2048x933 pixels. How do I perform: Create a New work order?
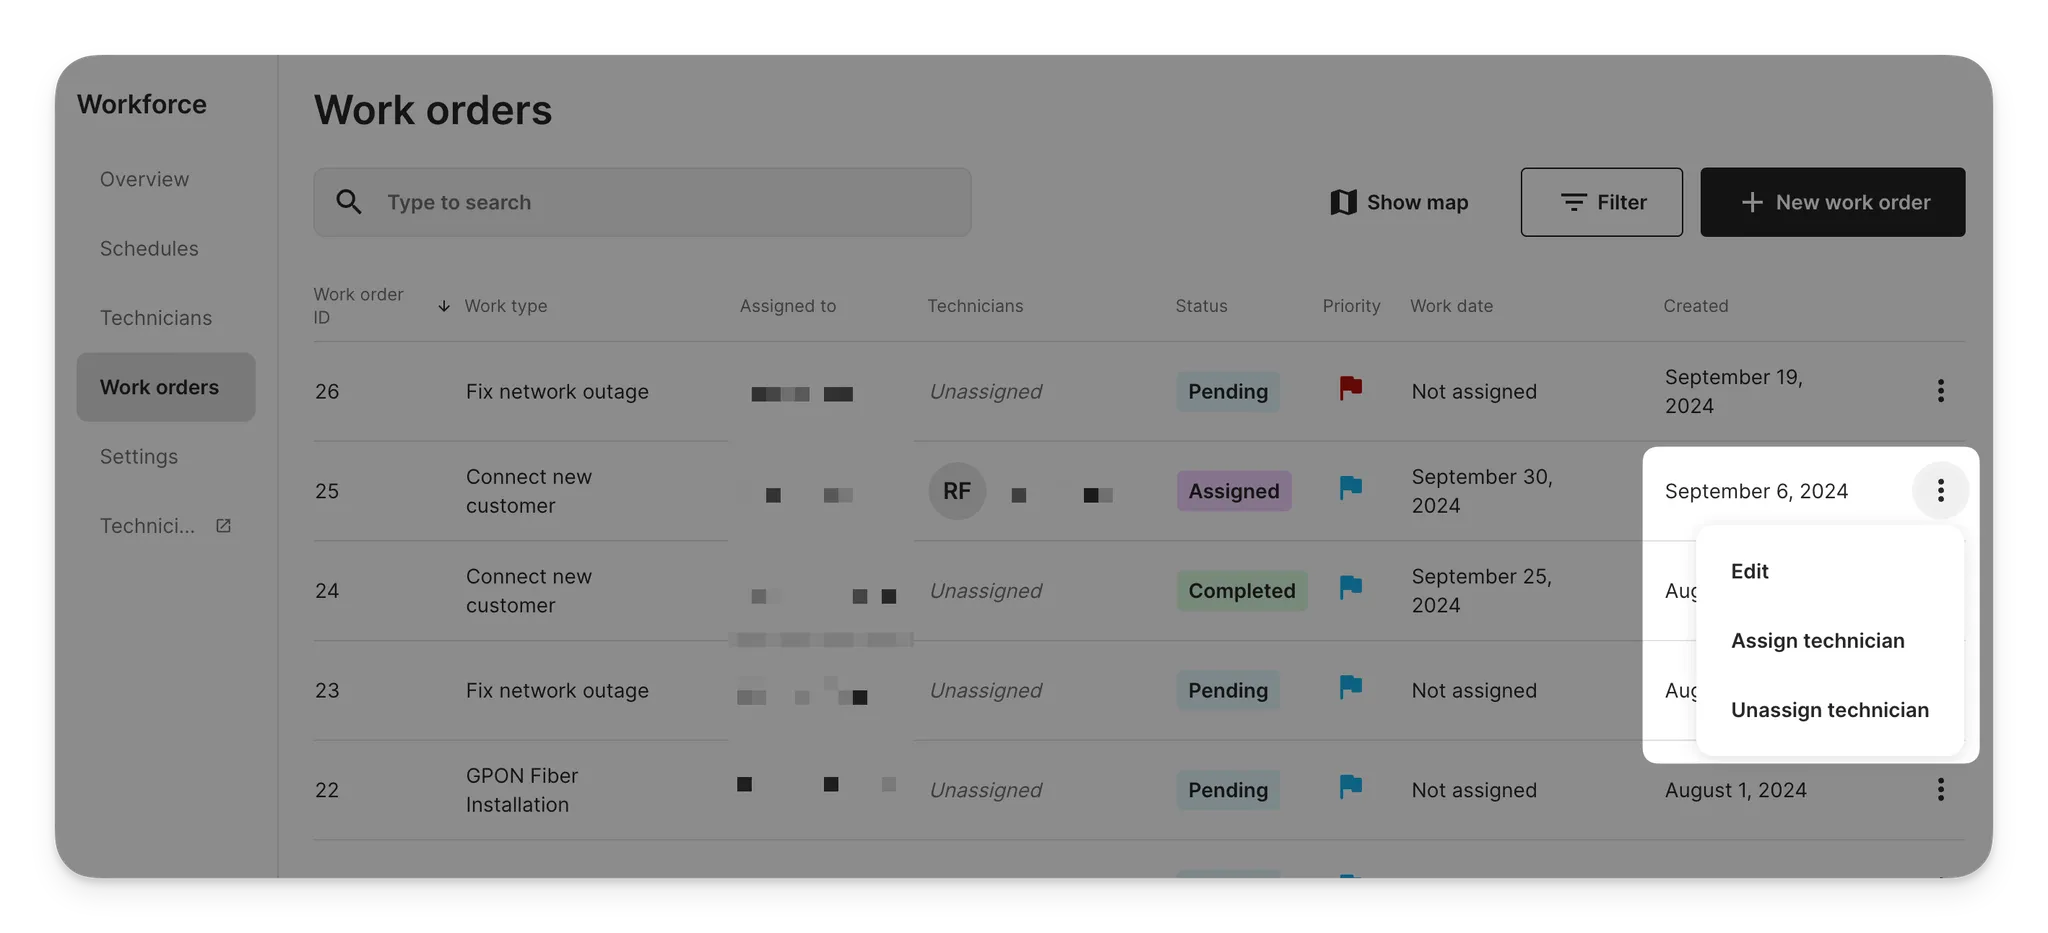(1832, 202)
